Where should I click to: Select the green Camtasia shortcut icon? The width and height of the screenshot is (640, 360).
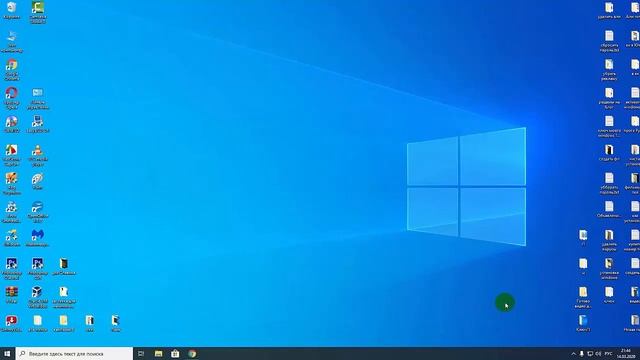[x=38, y=12]
